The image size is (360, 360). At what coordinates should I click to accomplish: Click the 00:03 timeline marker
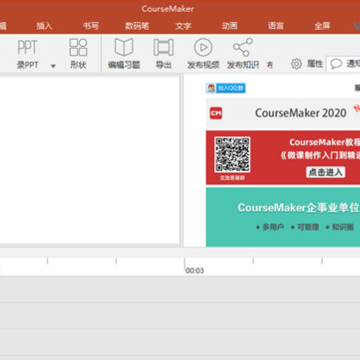coord(195,270)
